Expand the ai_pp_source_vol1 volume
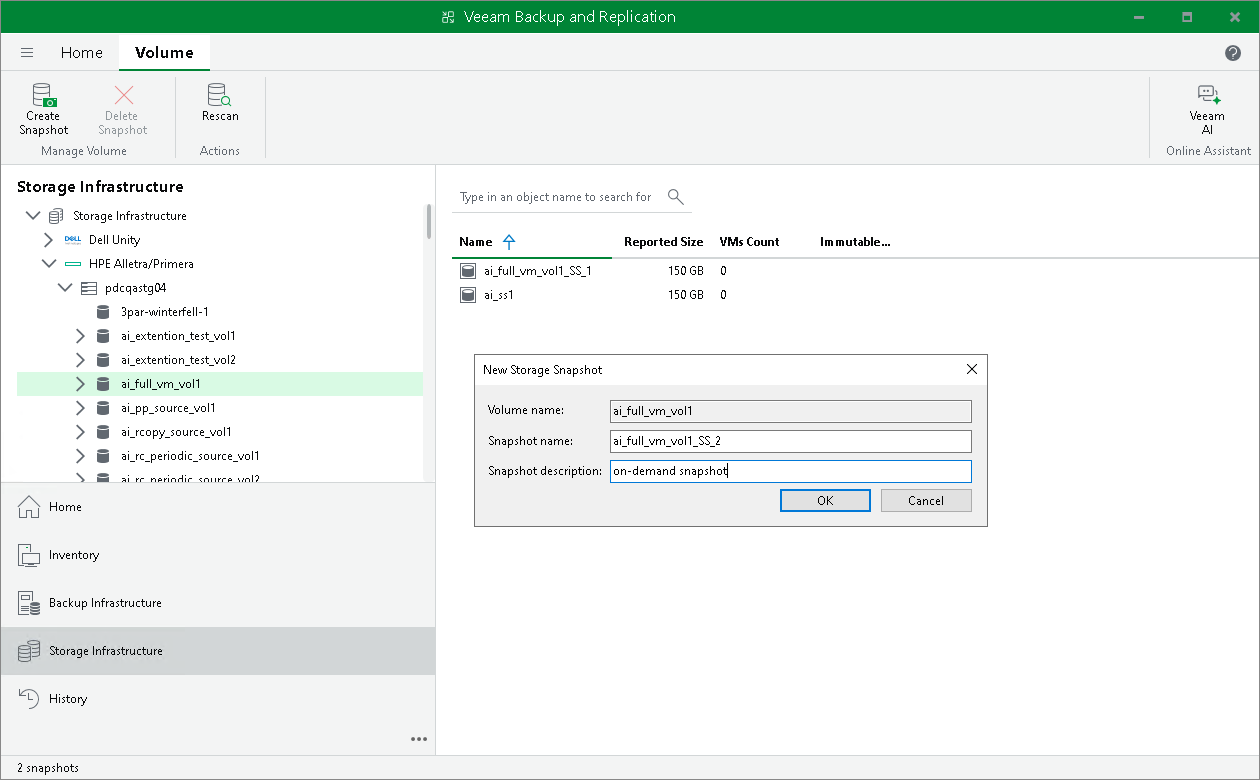The width and height of the screenshot is (1260, 780). point(81,408)
